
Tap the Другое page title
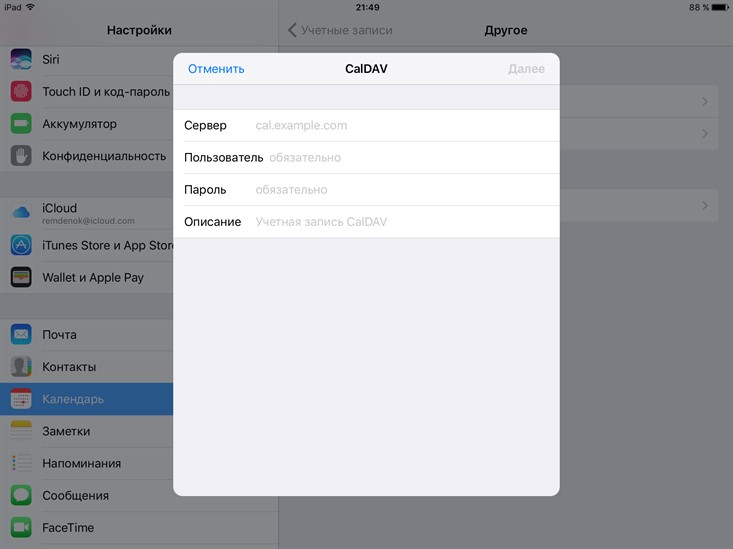(x=506, y=30)
